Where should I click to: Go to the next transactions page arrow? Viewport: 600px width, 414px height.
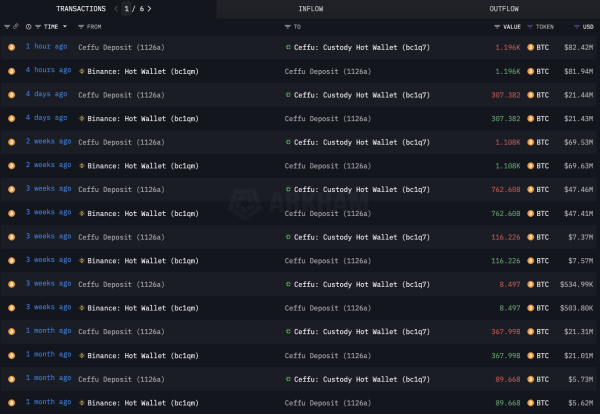point(150,8)
